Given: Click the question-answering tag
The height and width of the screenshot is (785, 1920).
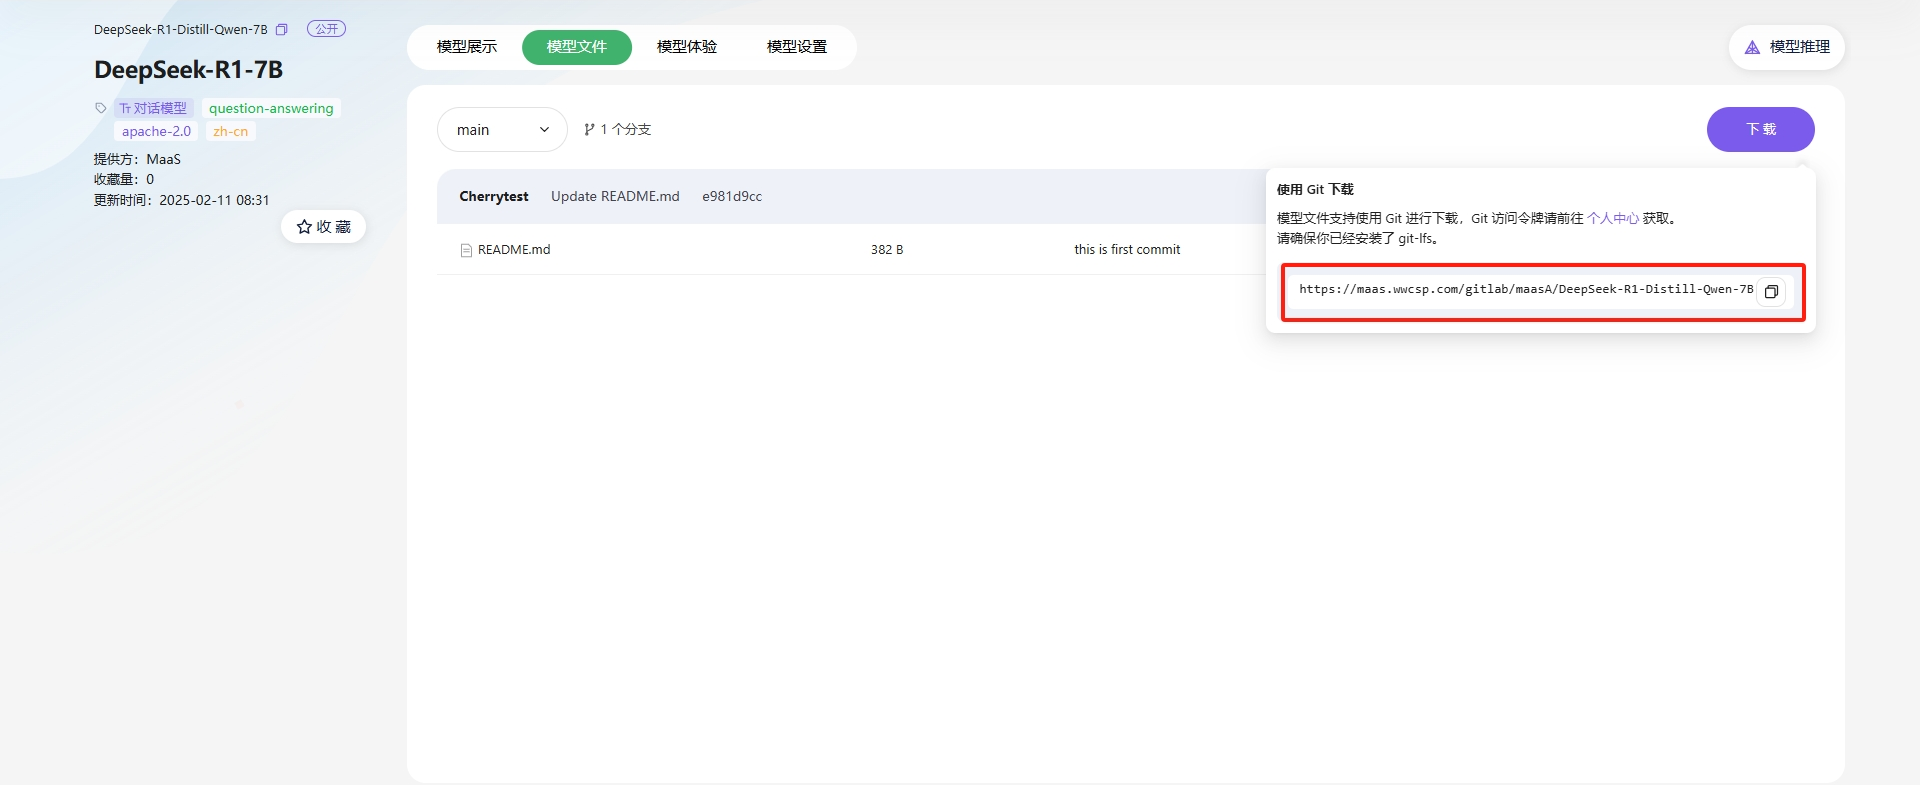Looking at the screenshot, I should (271, 108).
